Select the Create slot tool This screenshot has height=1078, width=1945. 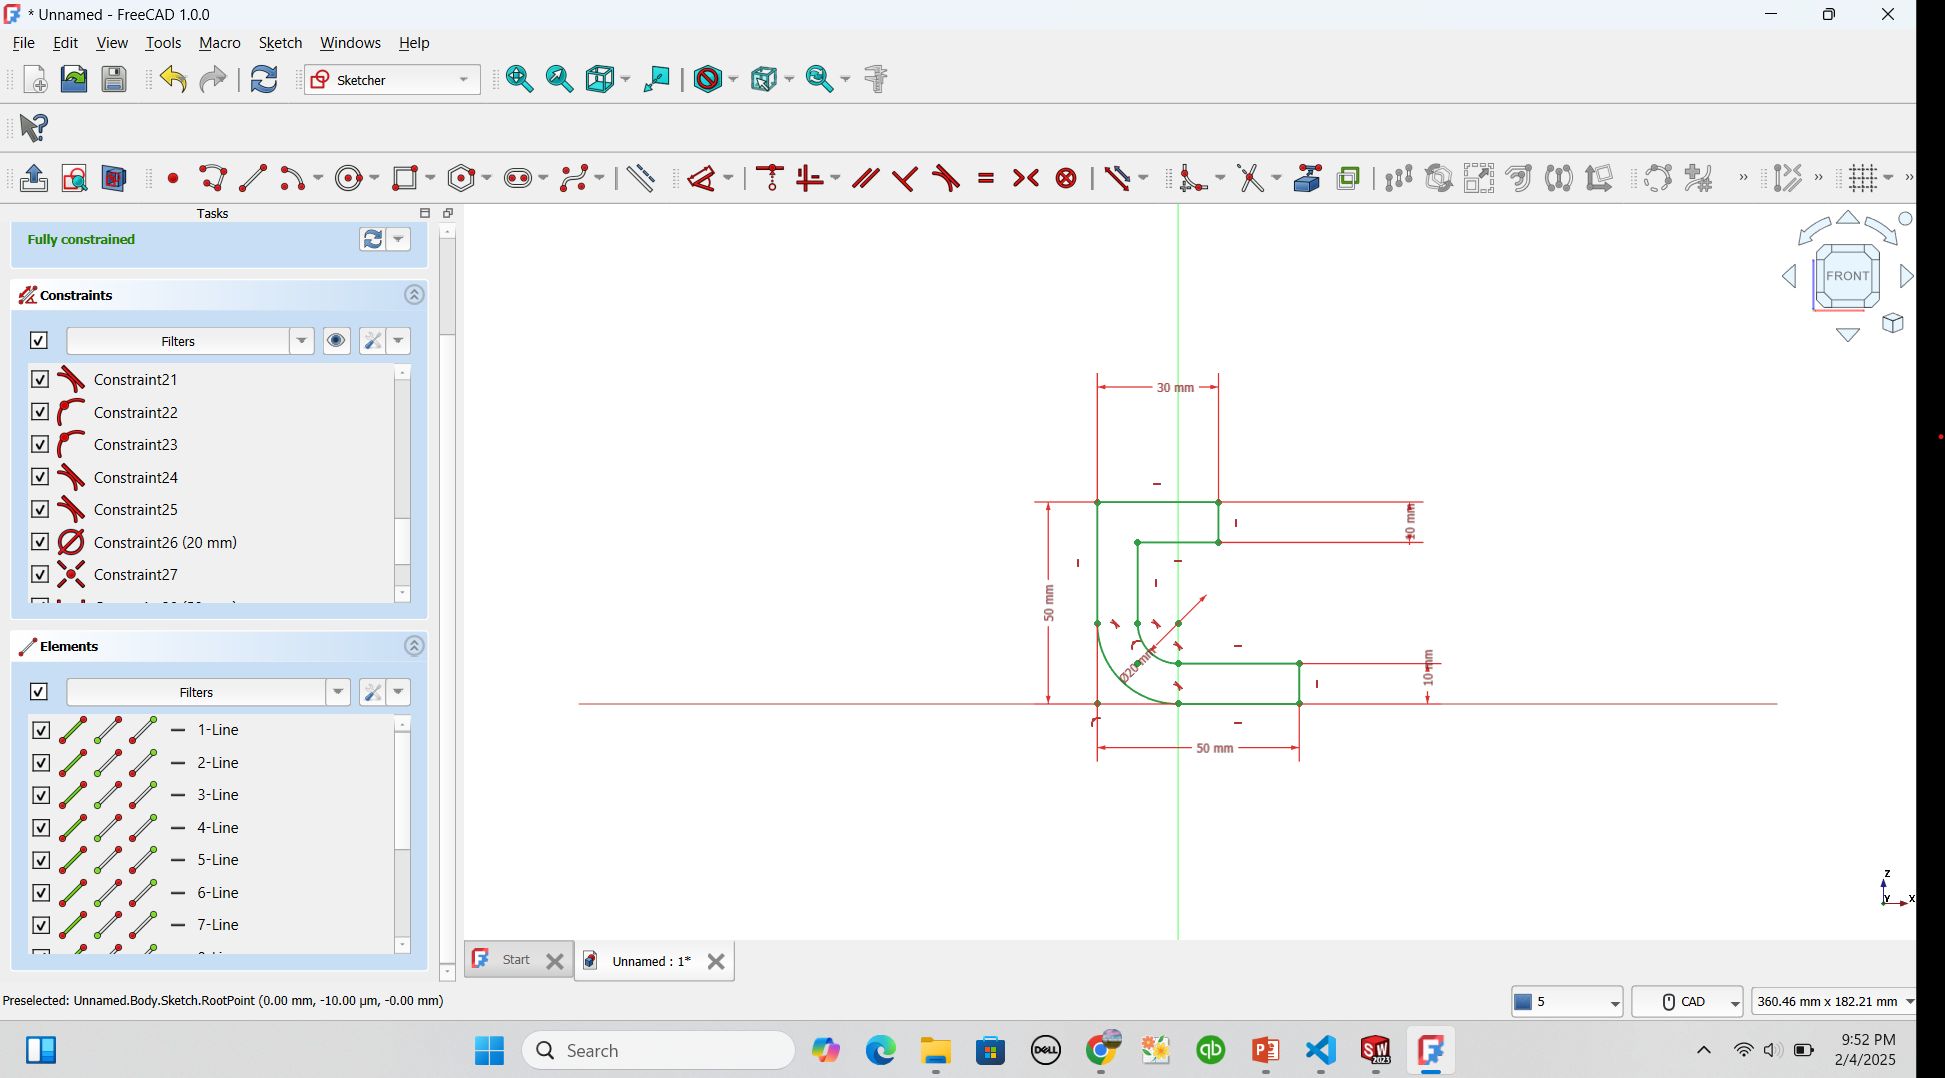click(518, 179)
